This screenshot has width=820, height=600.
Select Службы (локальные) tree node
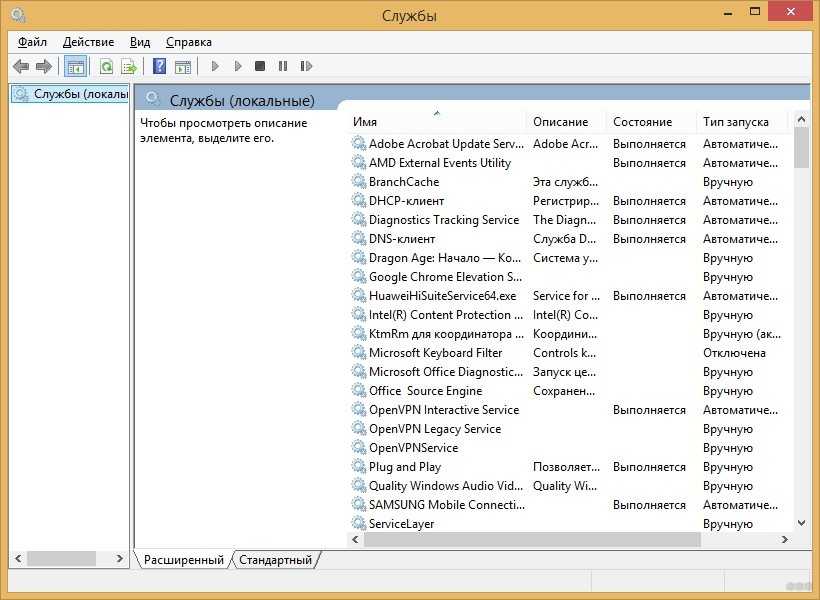tap(79, 94)
